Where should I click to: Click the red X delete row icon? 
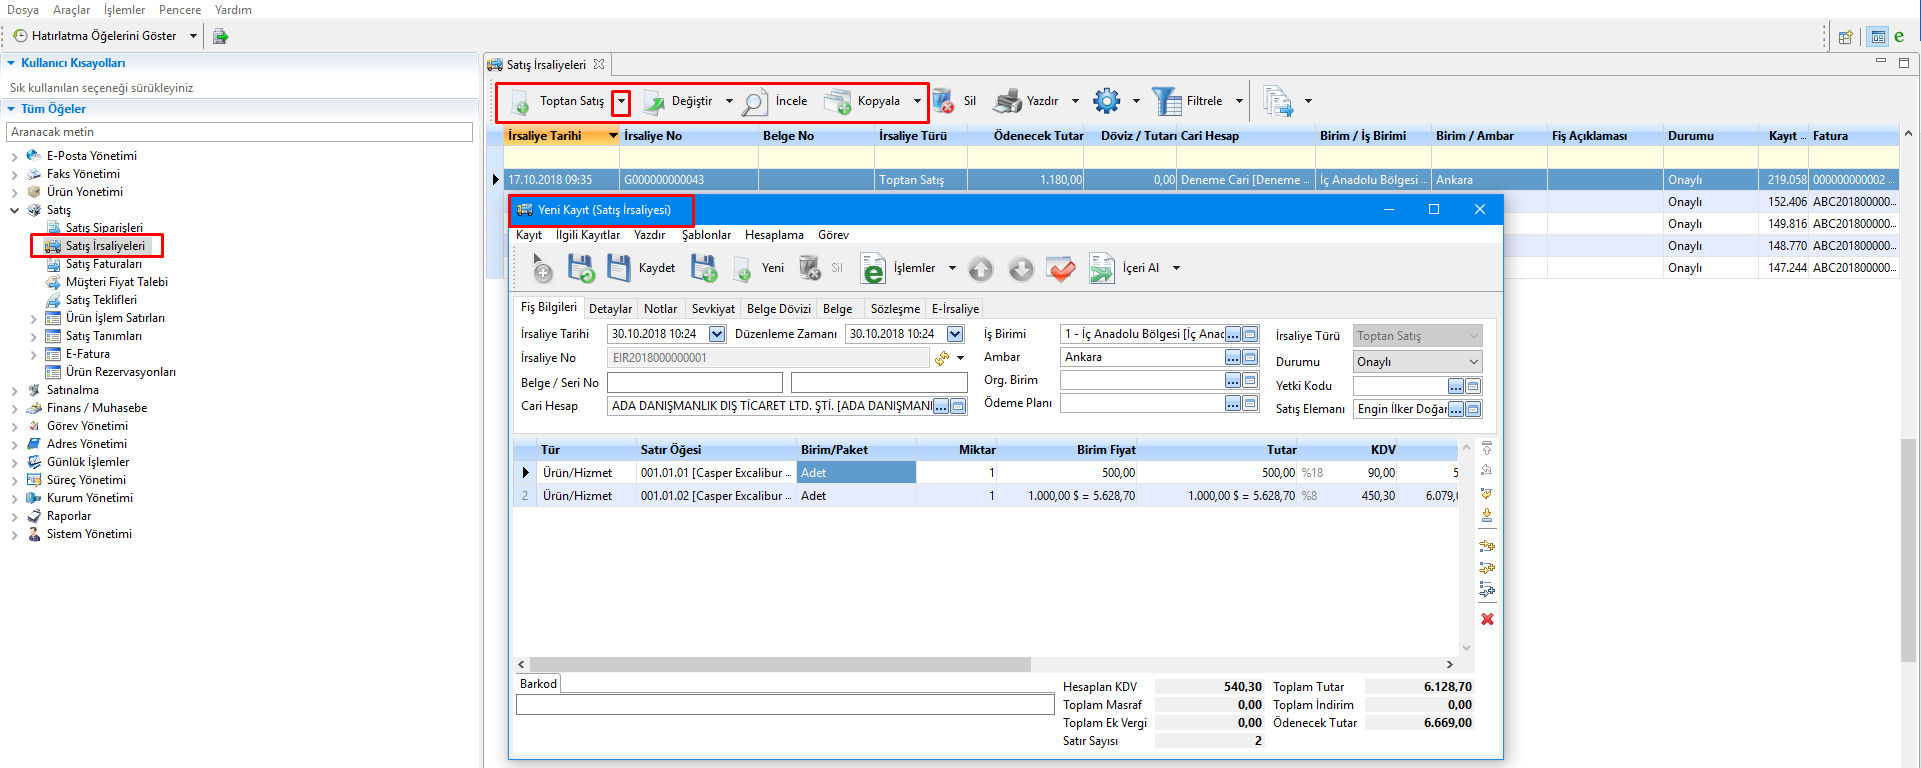[x=1487, y=619]
